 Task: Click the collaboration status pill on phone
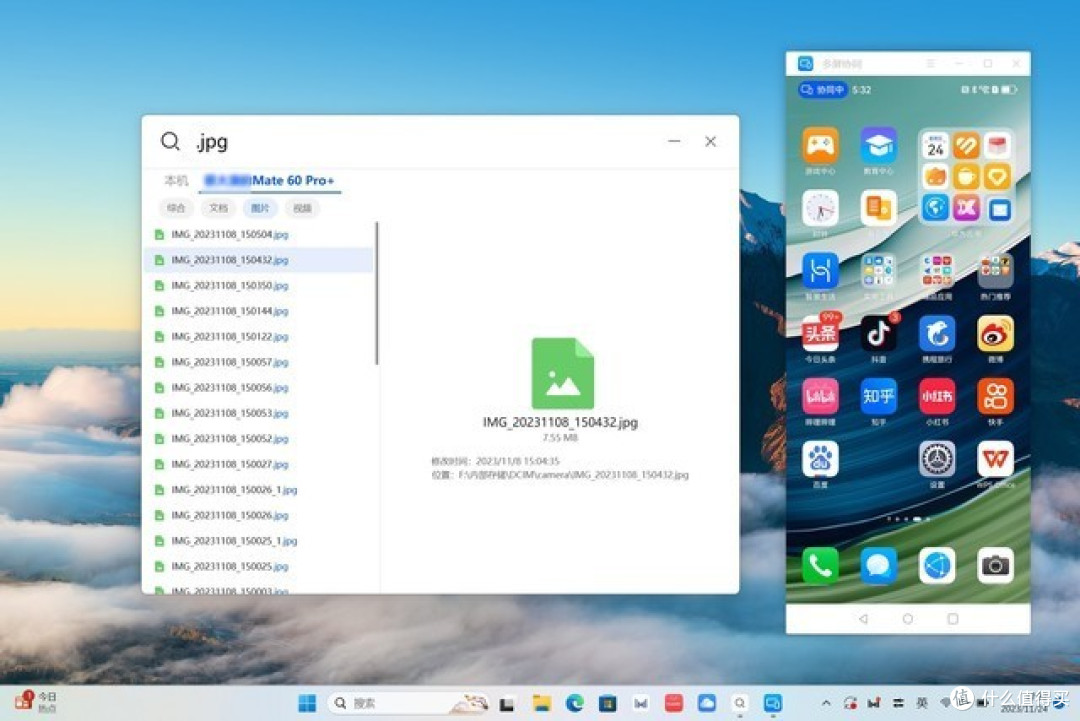click(822, 90)
